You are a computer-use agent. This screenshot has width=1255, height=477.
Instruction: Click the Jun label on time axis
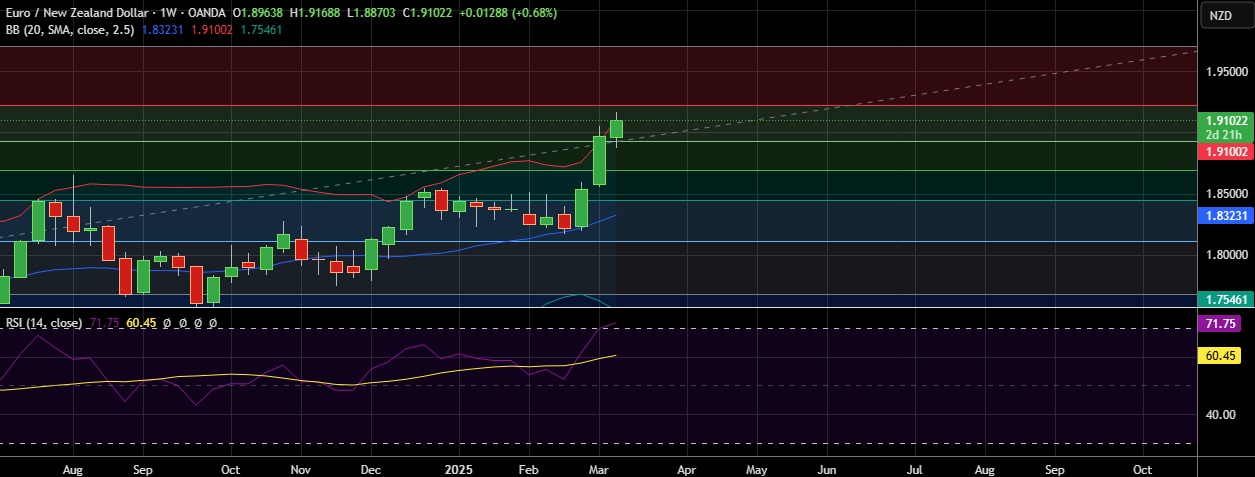(x=826, y=468)
